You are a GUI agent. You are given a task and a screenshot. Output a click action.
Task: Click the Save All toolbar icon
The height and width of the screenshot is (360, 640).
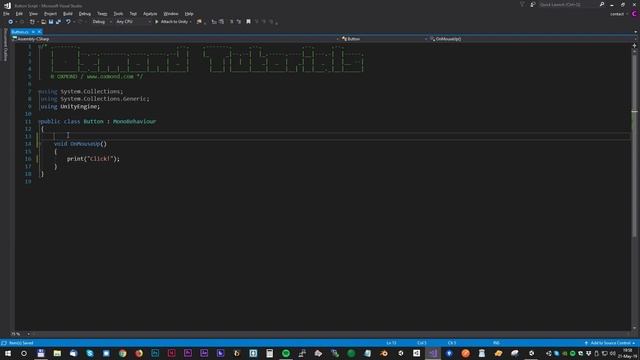(58, 22)
